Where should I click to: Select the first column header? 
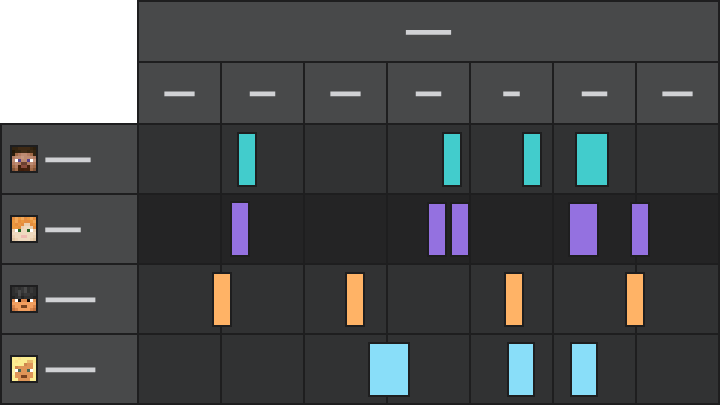(179, 93)
